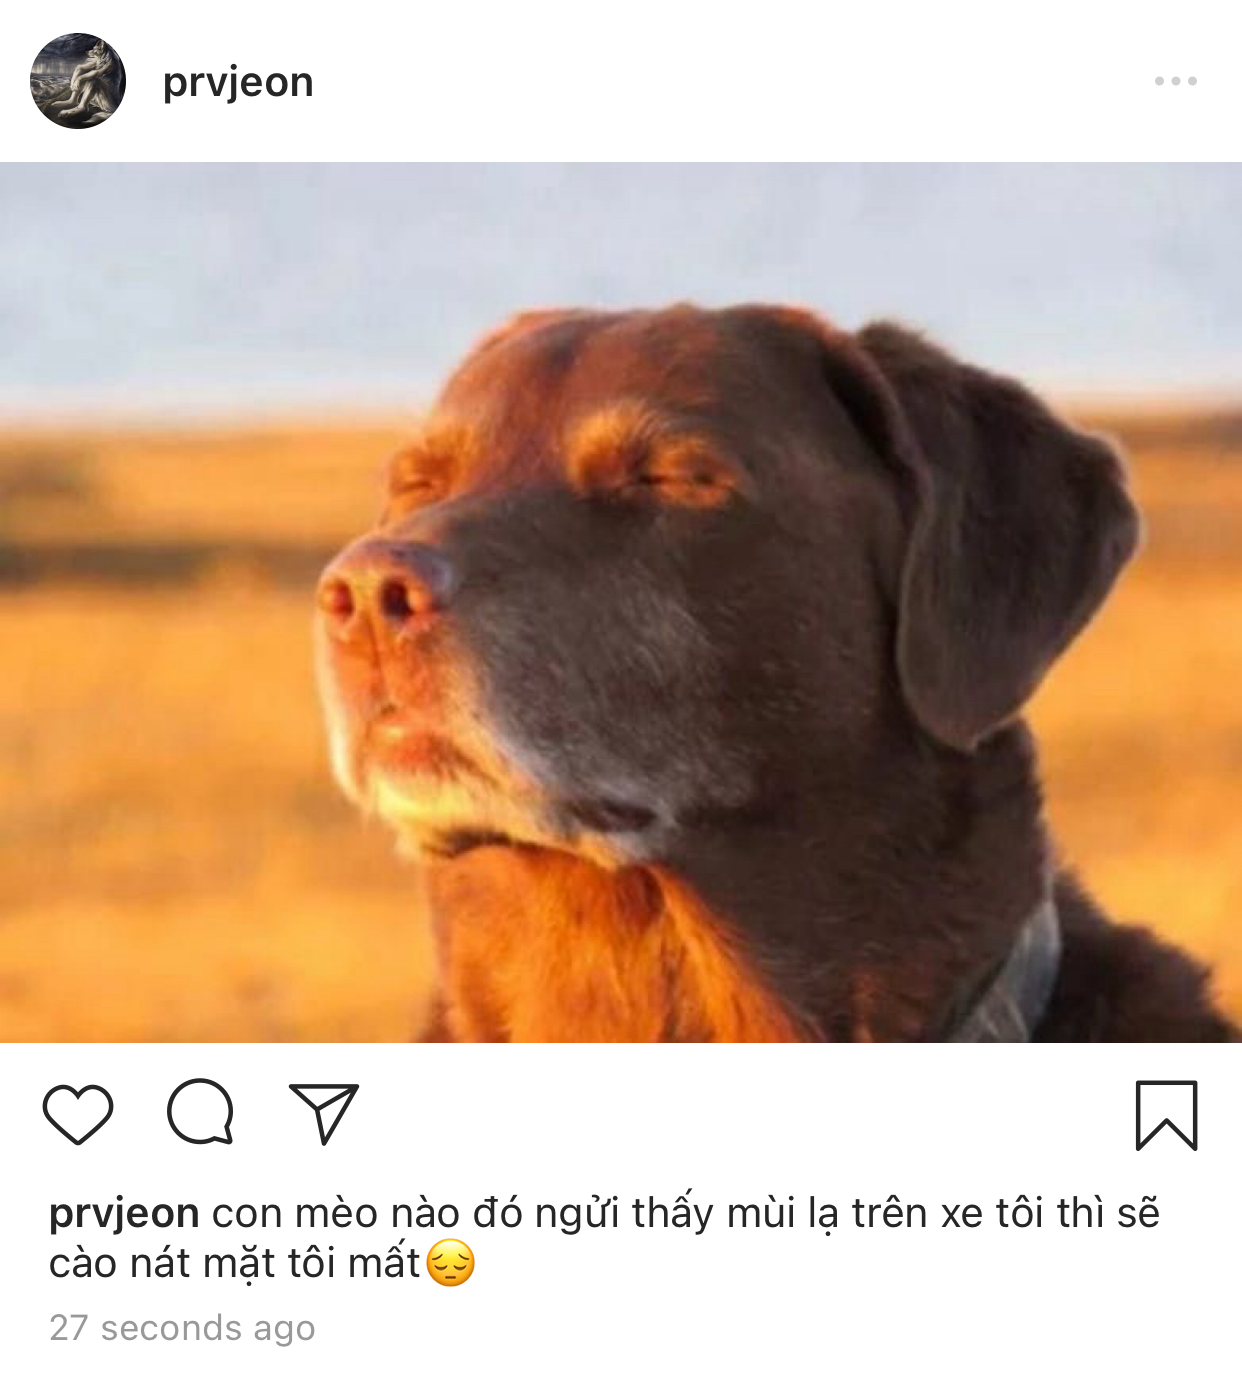Click the dog's orange chest fur
The image size is (1242, 1373).
590,950
